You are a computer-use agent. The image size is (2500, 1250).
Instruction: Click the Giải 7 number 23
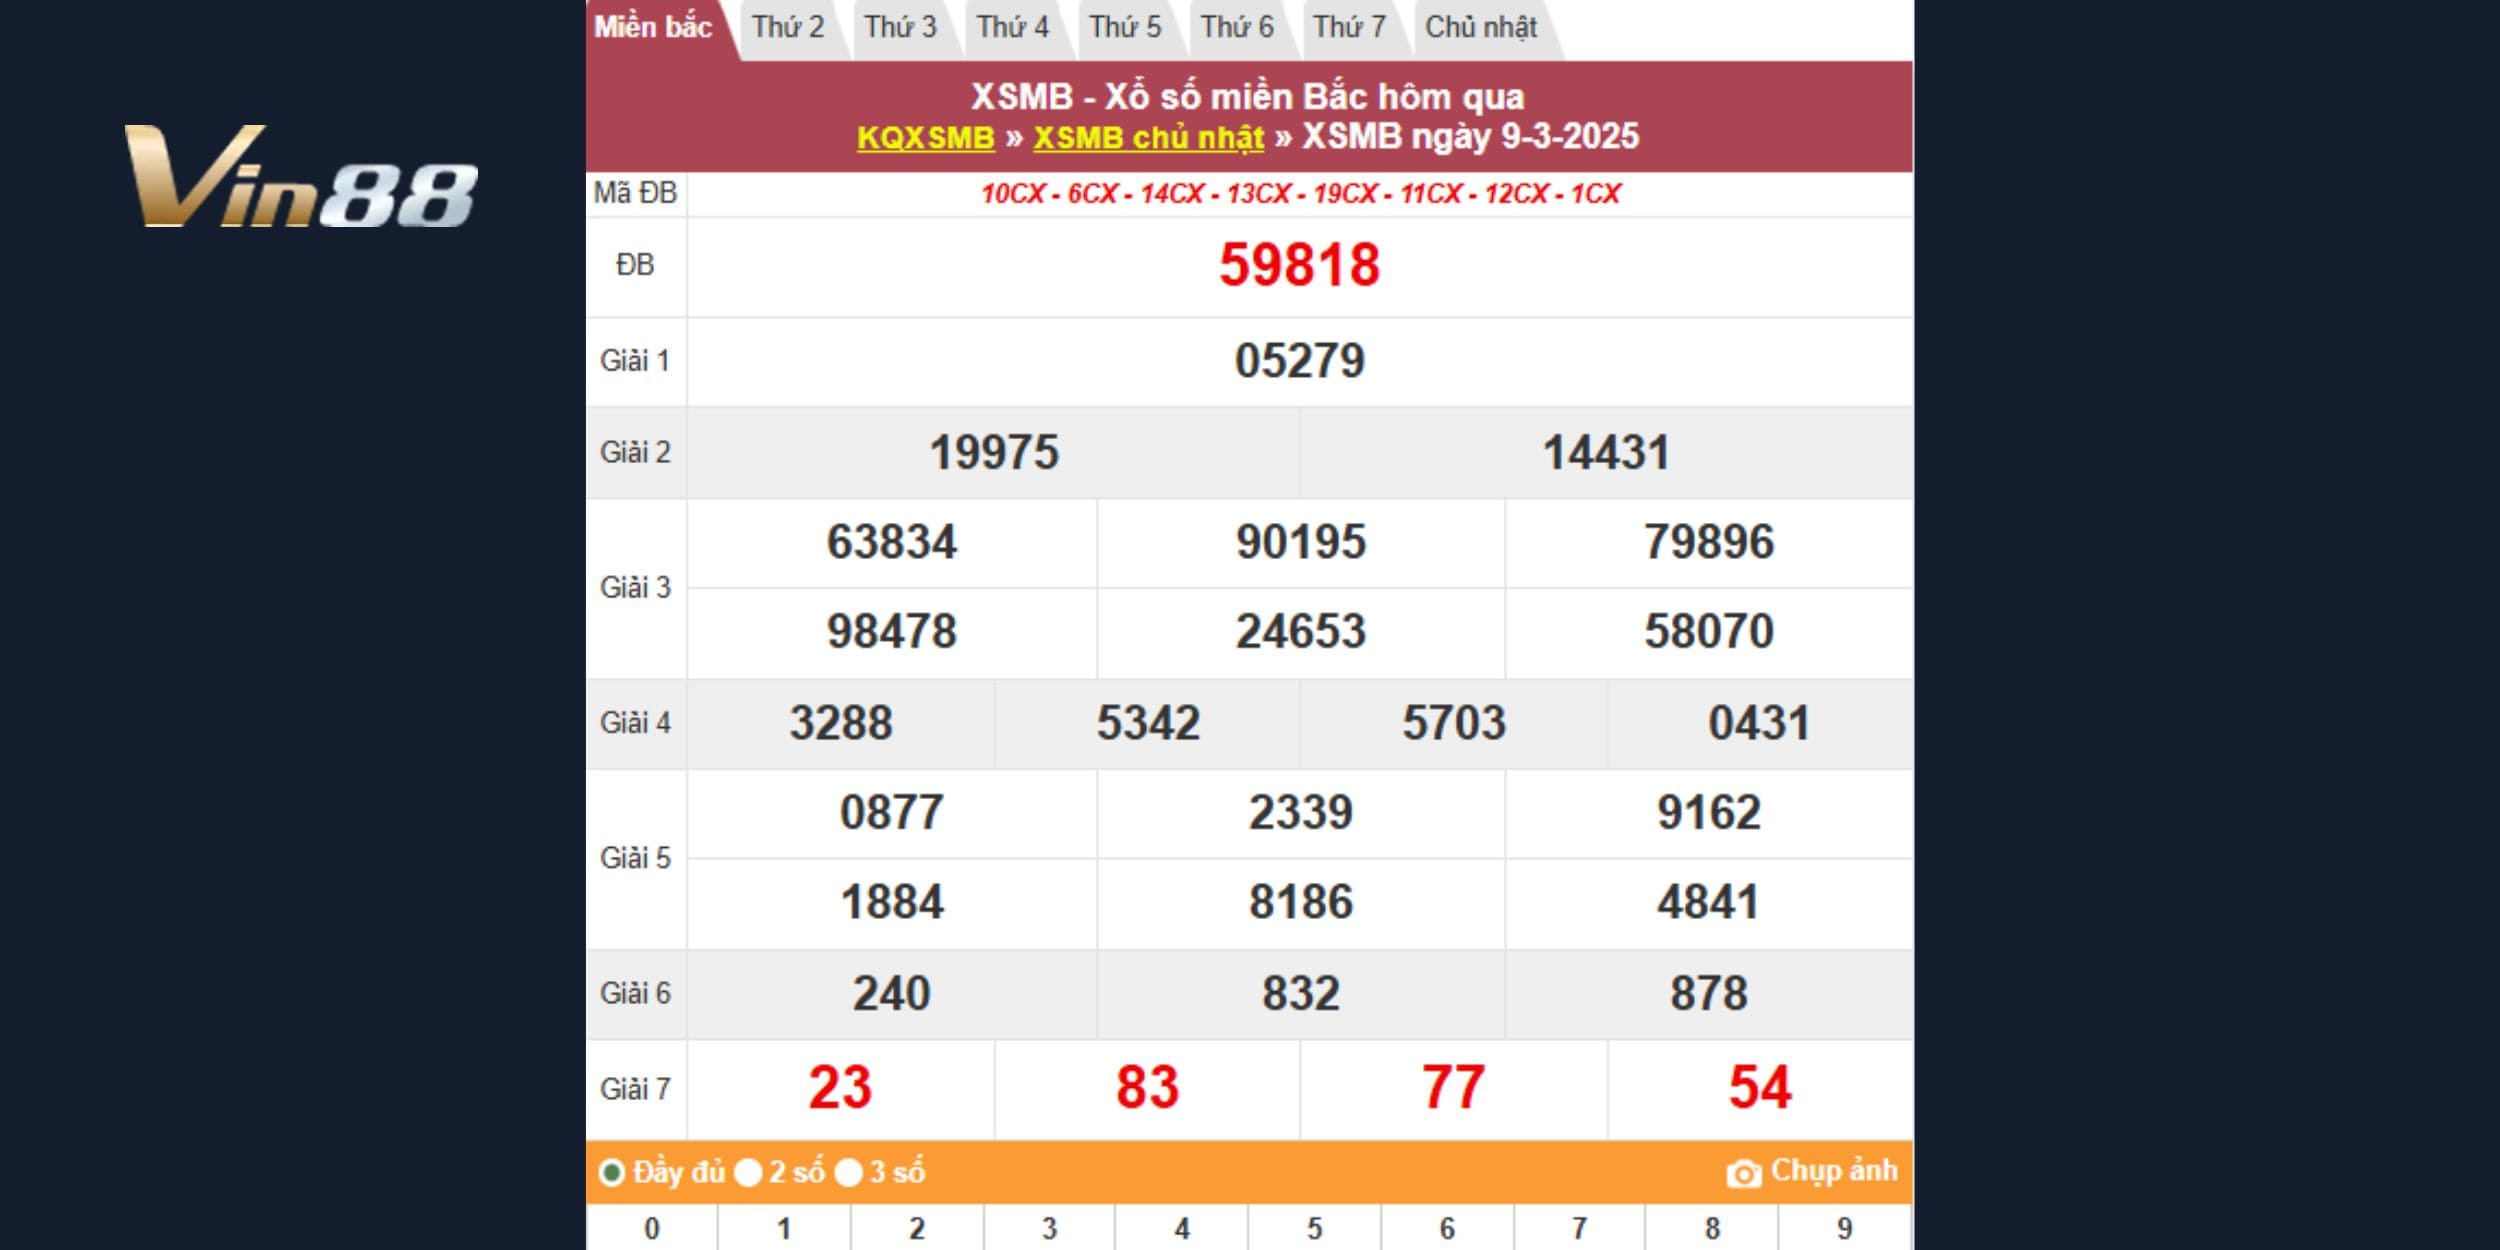[x=841, y=1088]
